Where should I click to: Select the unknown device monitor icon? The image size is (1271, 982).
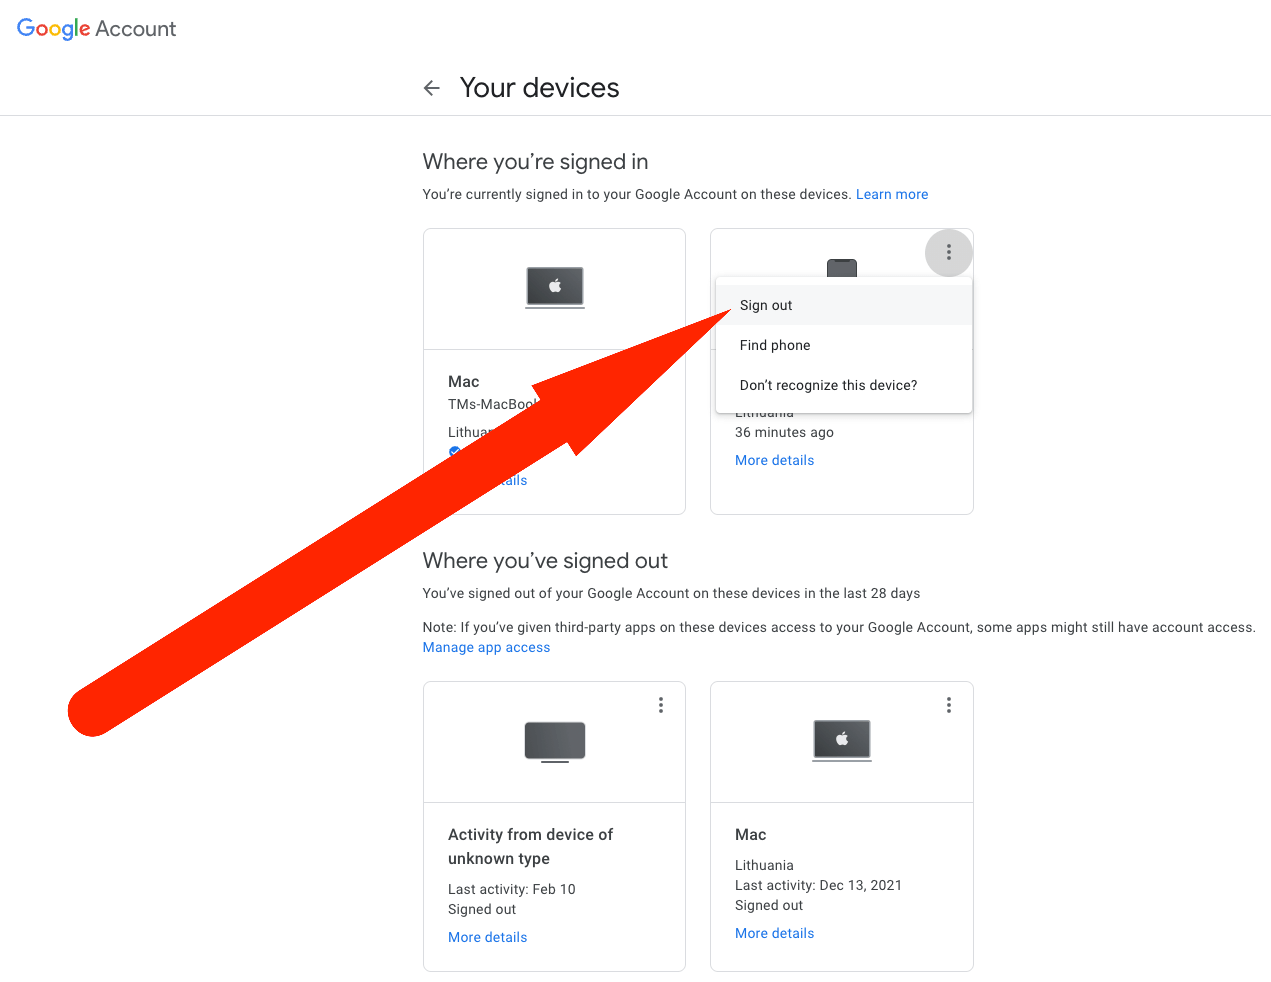555,742
